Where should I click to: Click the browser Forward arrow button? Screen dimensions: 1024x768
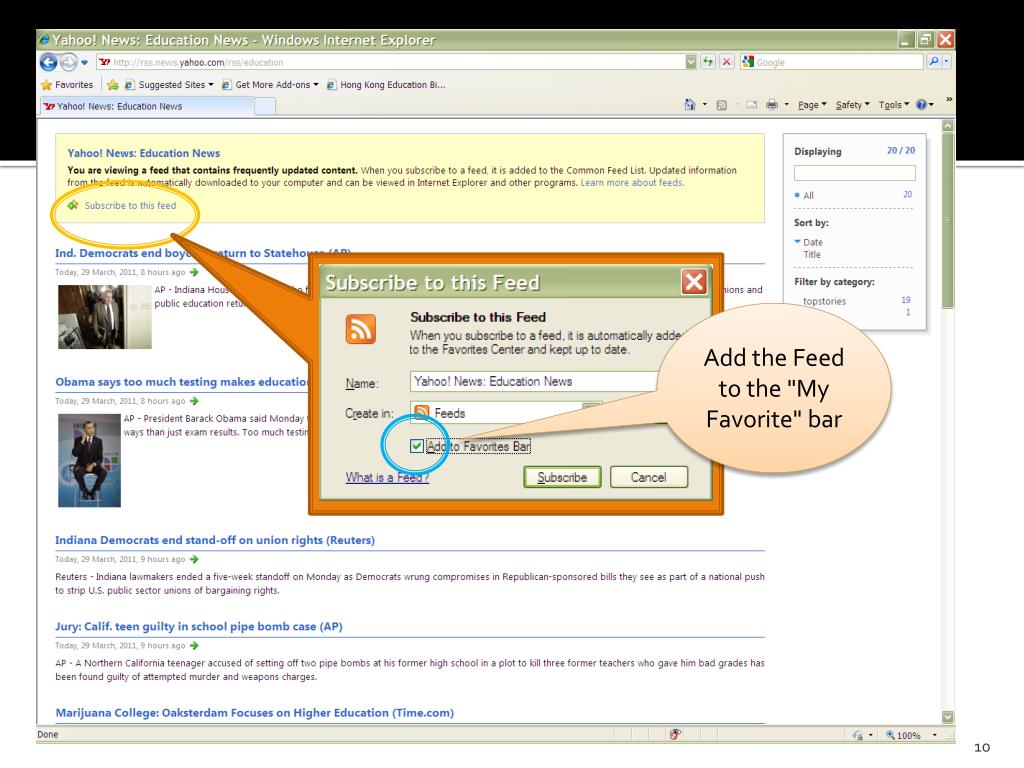[69, 62]
